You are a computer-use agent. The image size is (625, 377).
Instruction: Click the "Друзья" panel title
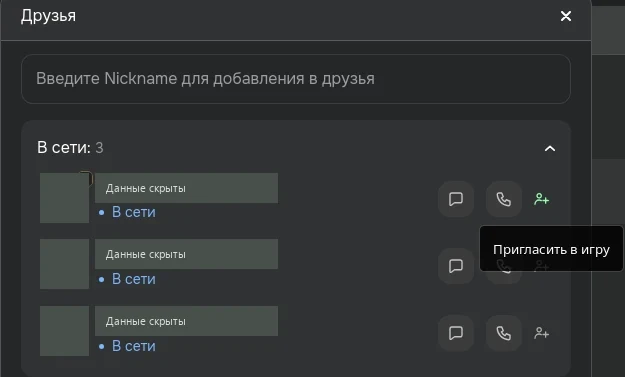[48, 16]
